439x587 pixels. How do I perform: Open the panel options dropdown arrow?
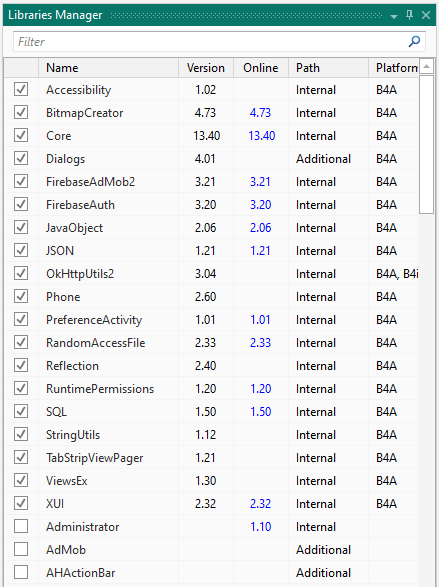[x=394, y=16]
